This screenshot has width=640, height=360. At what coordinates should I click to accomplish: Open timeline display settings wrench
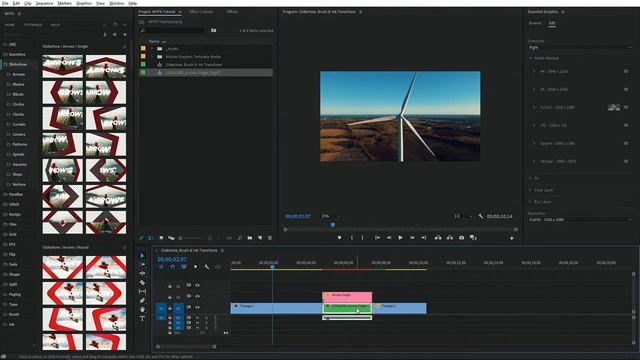[x=207, y=267]
